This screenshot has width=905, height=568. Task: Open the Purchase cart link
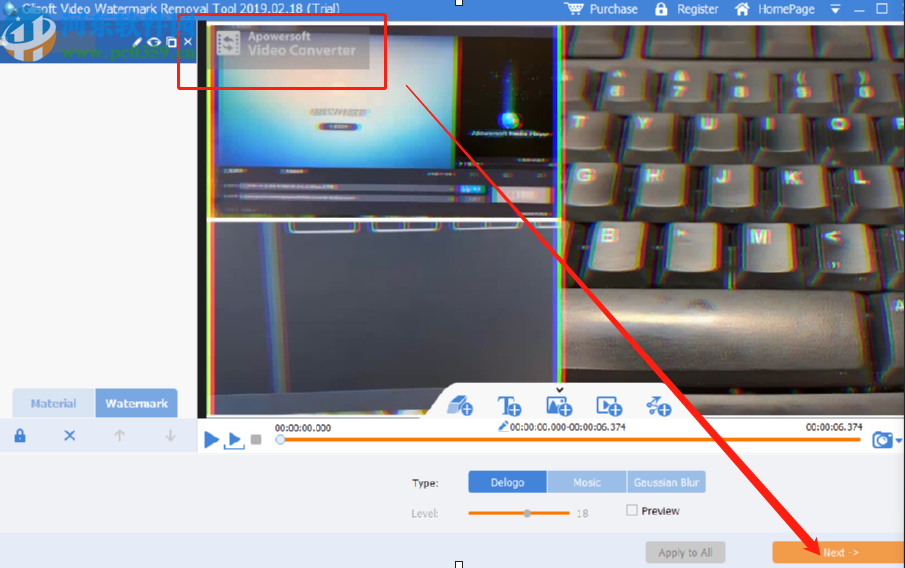coord(601,9)
